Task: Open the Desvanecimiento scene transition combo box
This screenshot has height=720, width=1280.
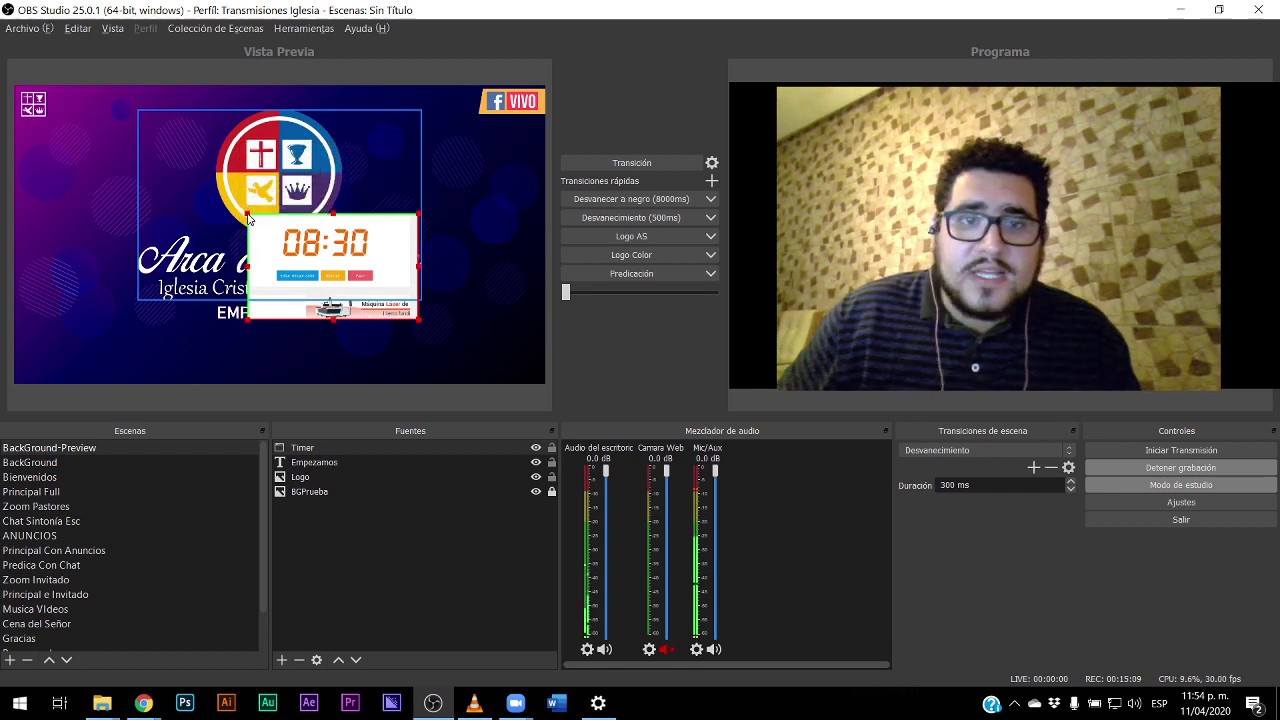Action: [987, 451]
